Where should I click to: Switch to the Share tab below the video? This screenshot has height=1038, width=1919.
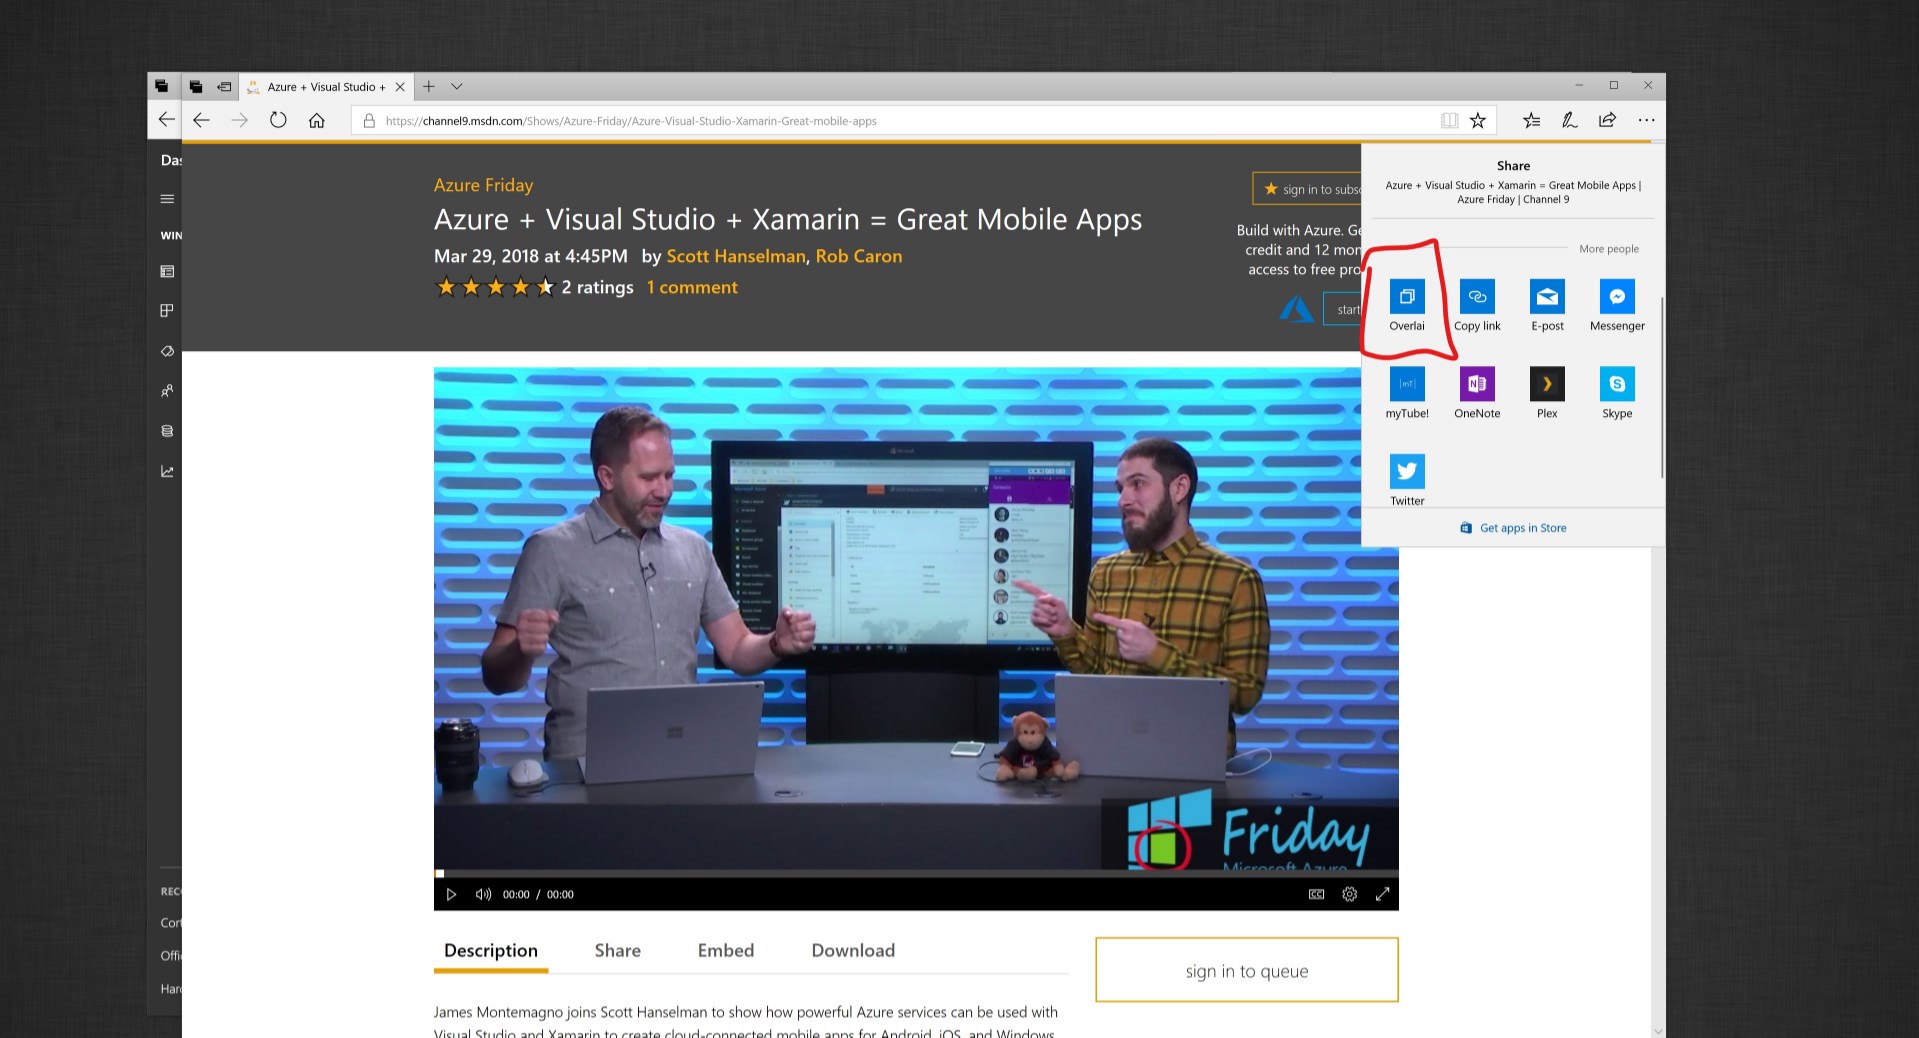[x=618, y=951]
